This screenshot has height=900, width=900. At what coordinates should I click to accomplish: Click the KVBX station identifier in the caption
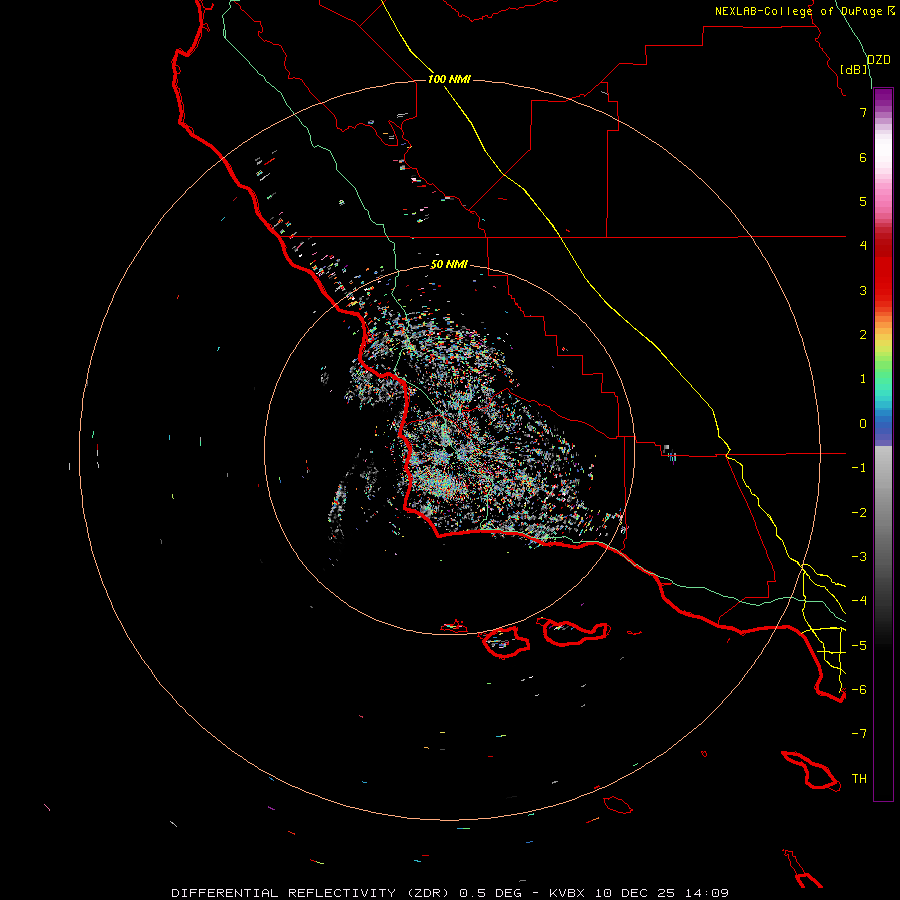567,893
